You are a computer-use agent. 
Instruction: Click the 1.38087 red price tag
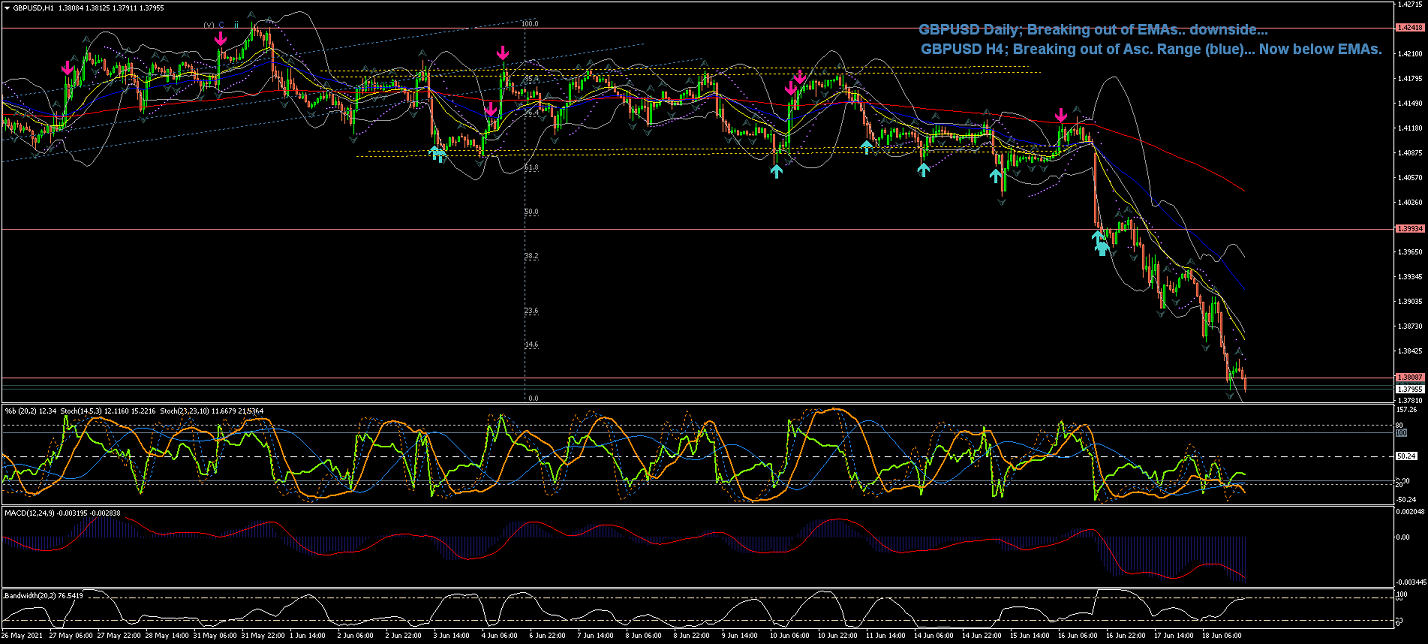tap(1410, 378)
